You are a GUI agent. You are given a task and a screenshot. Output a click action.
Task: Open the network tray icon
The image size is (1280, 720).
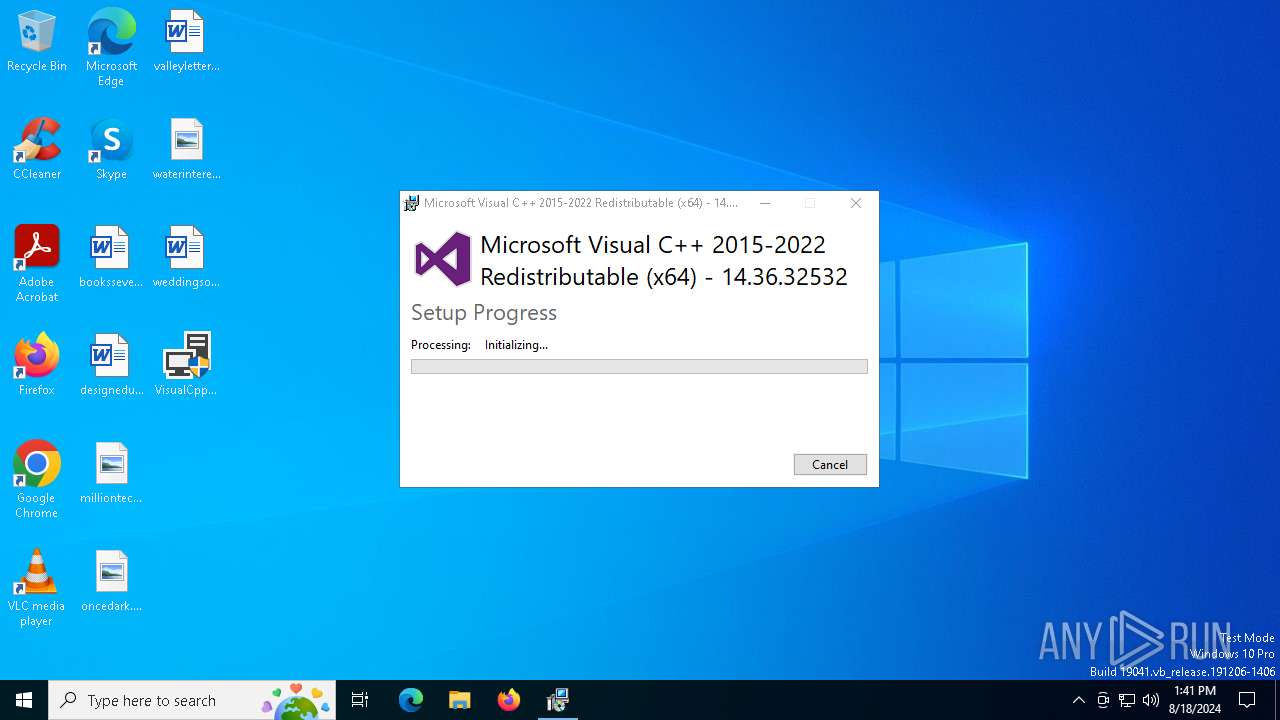1127,700
